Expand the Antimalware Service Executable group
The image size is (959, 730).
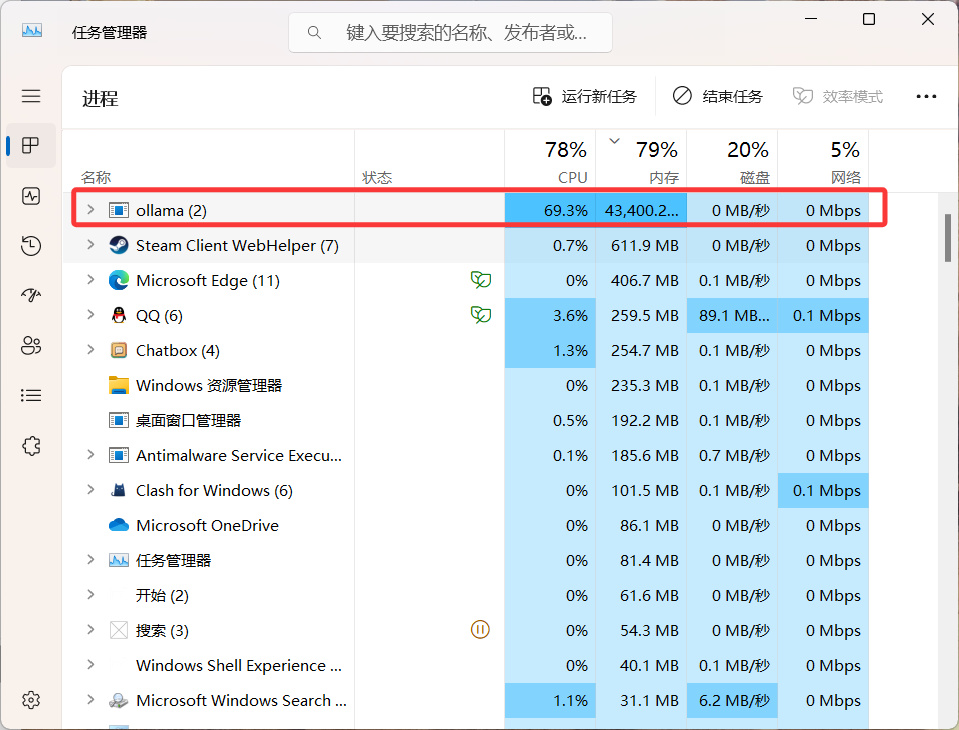tap(91, 454)
